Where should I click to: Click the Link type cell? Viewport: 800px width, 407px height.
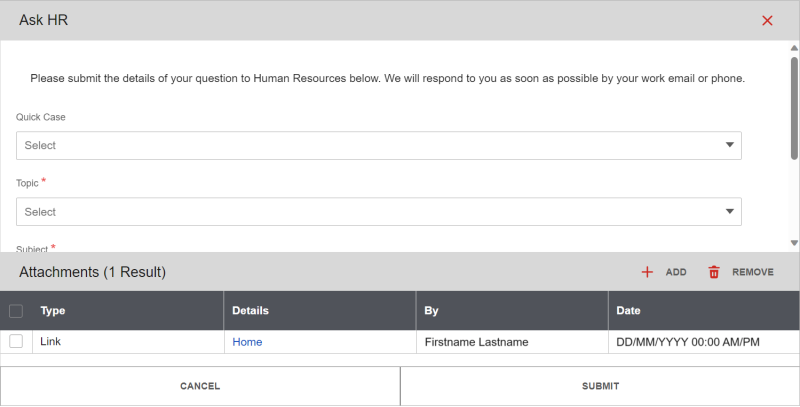[x=51, y=342]
